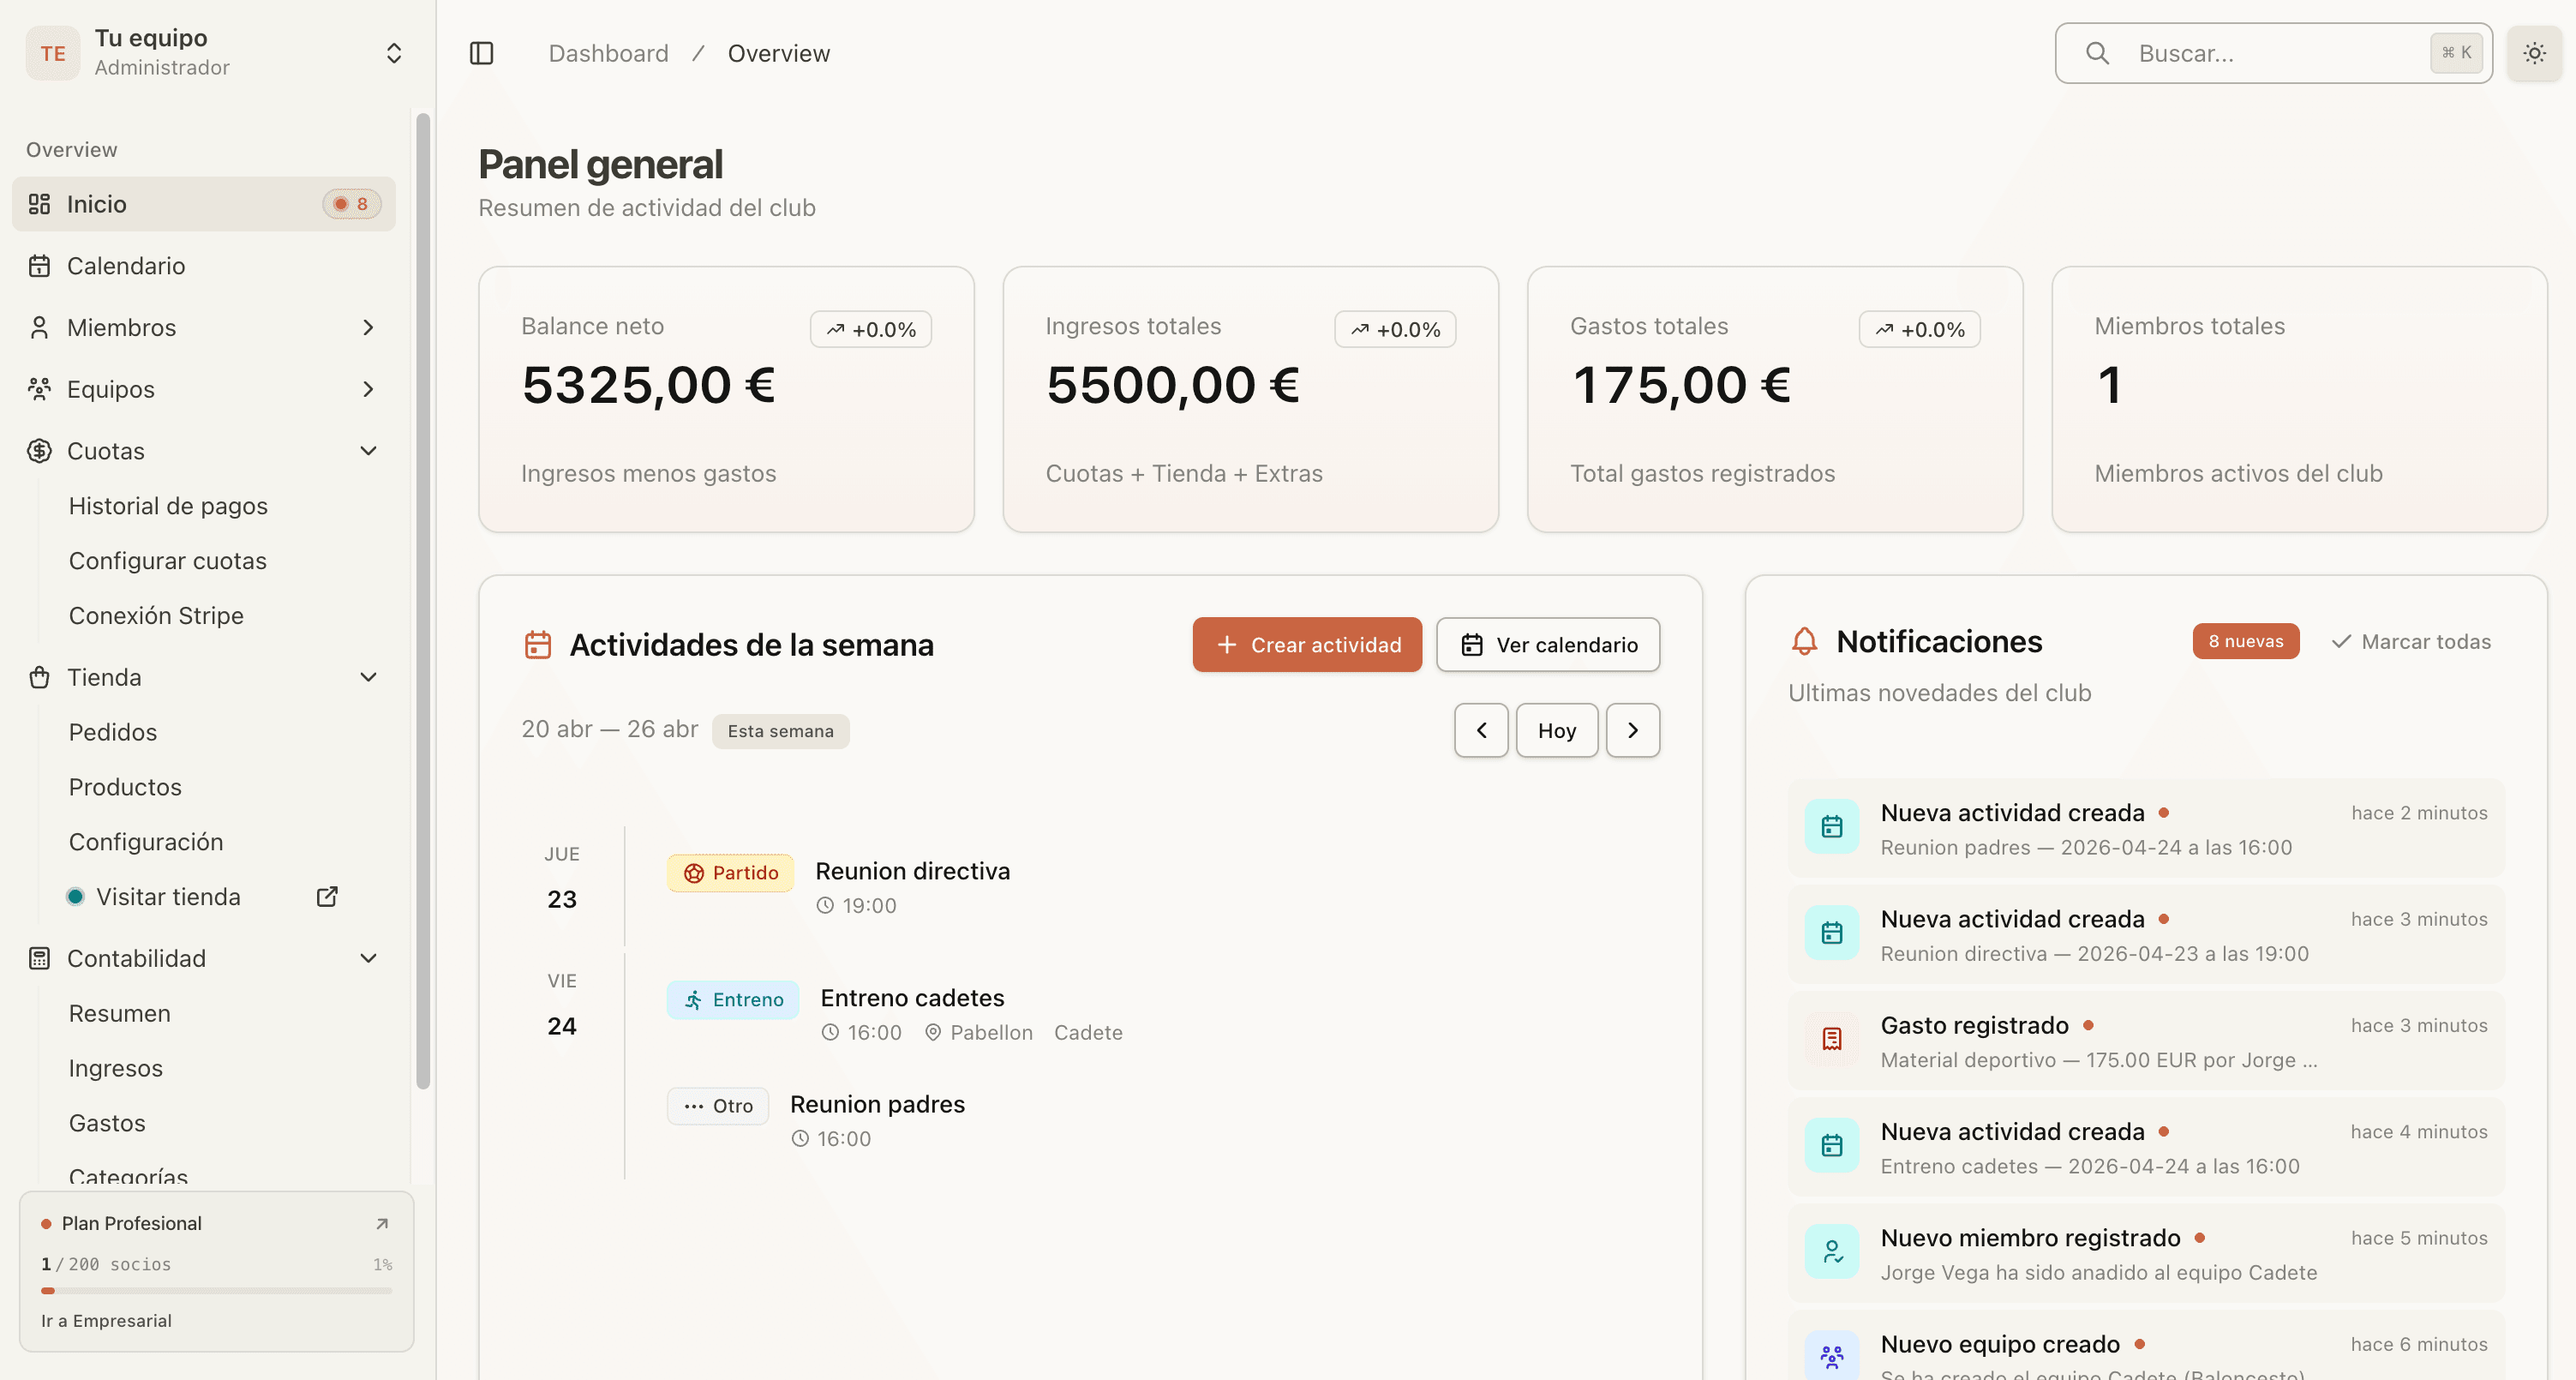2576x1380 pixels.
Task: Go to next week arrow
Action: click(1633, 730)
